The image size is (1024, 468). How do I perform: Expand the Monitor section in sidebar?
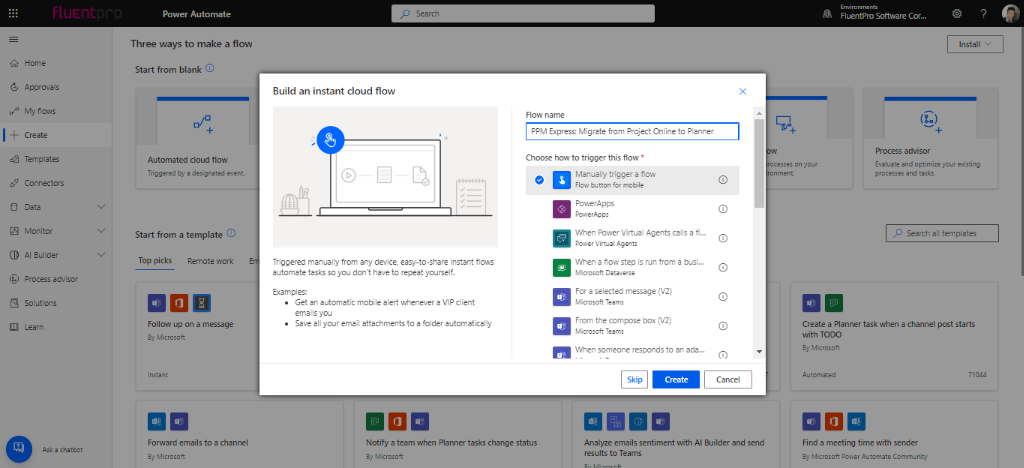[101, 231]
